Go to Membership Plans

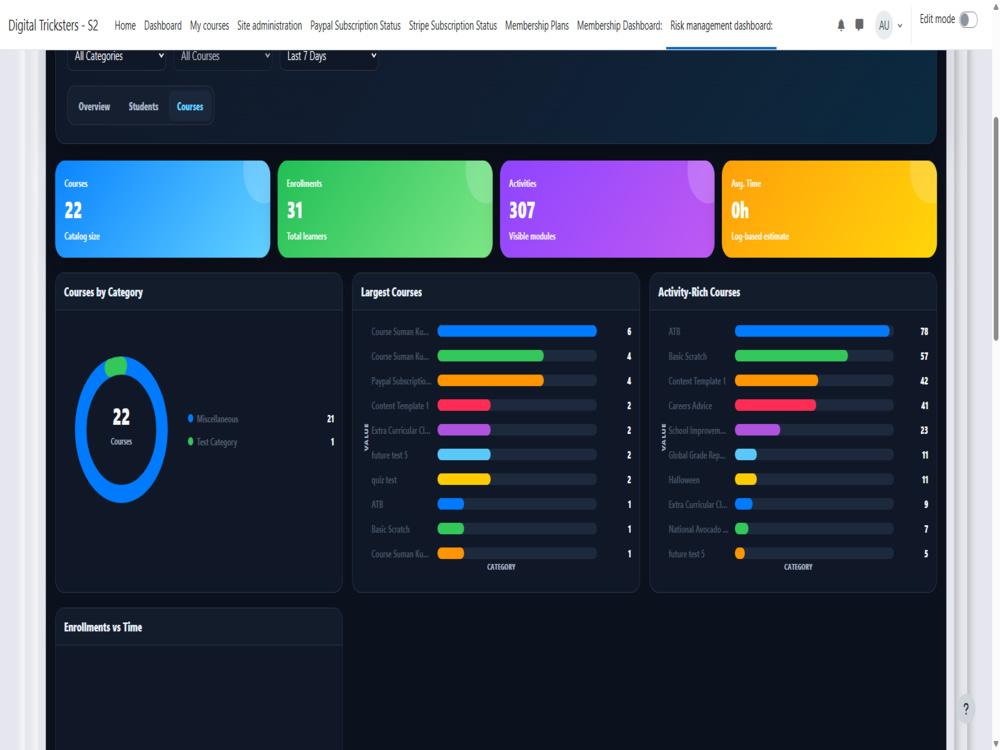[x=537, y=26]
